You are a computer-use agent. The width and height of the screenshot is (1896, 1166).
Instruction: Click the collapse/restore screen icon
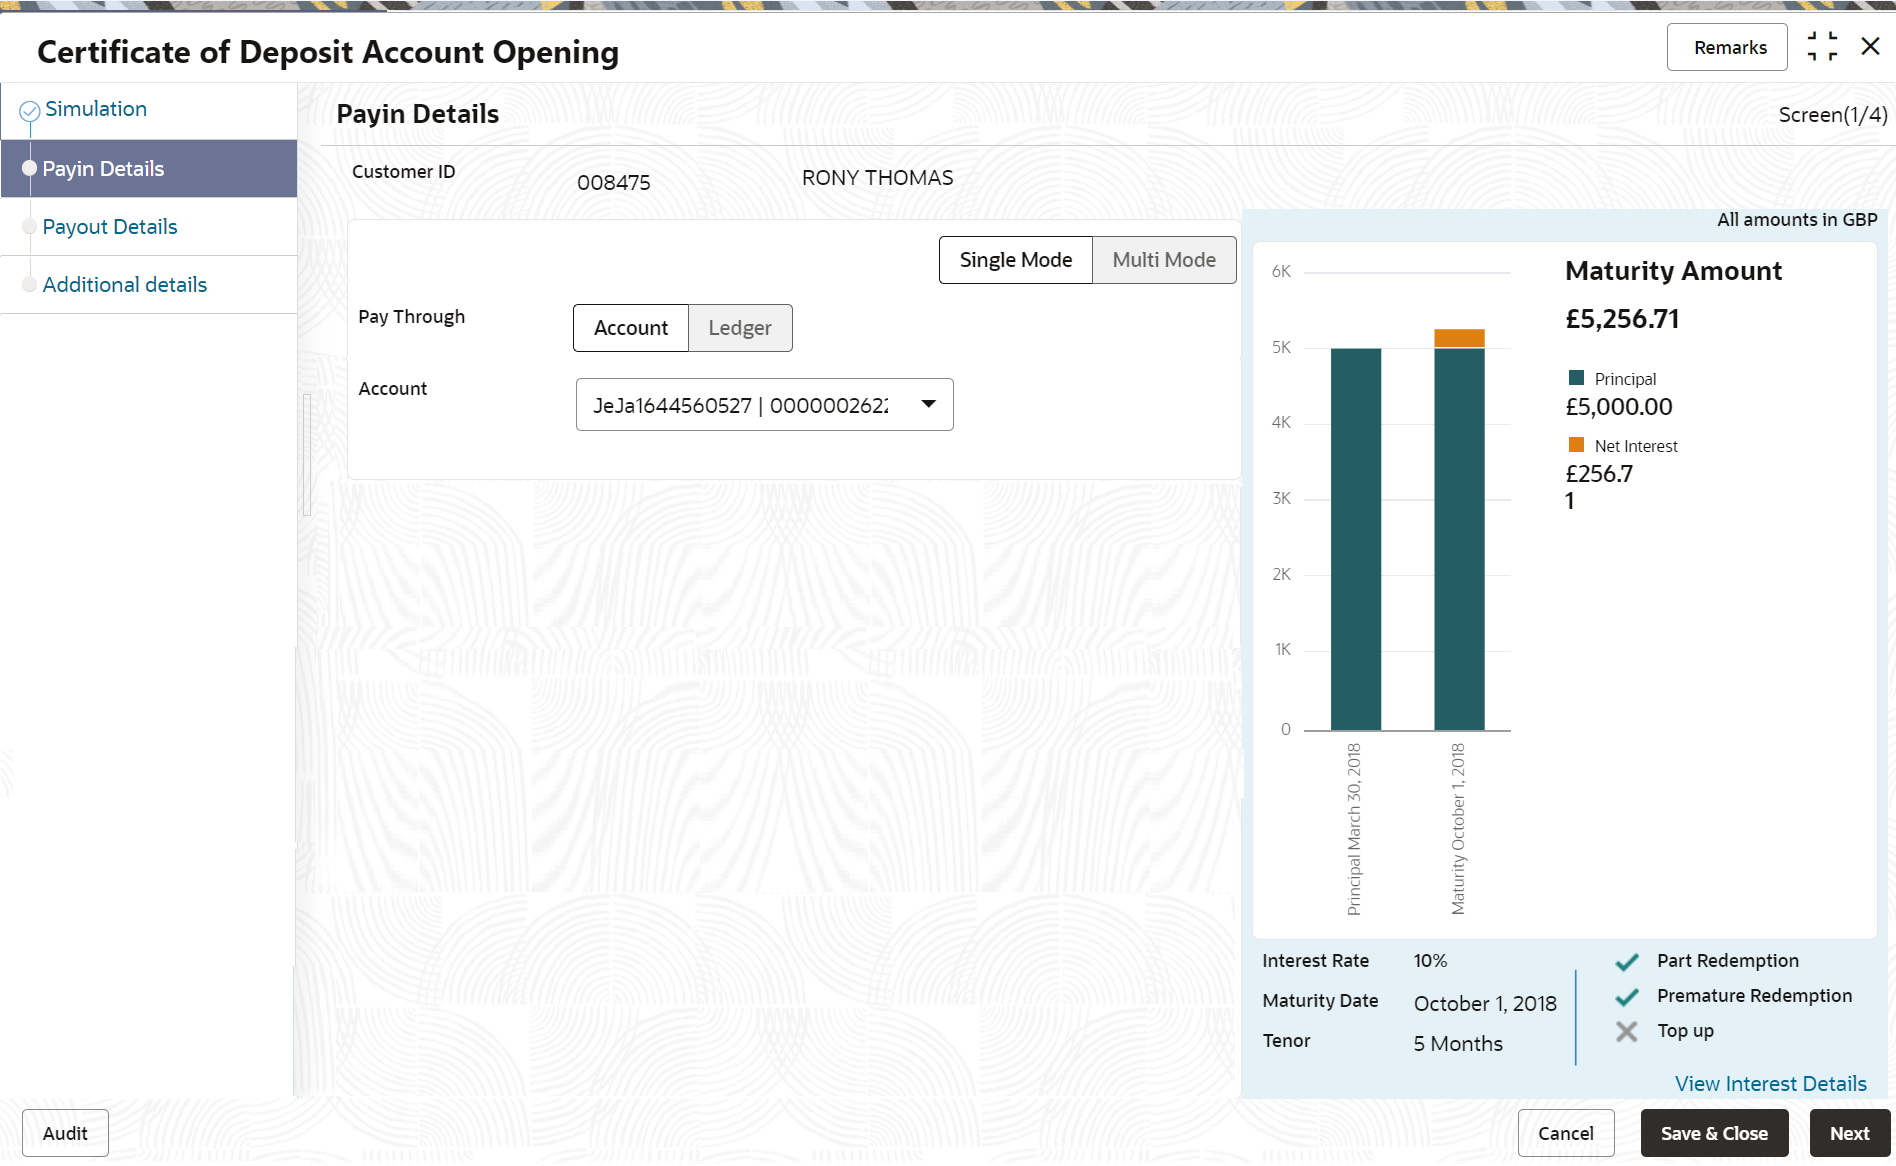(x=1822, y=46)
